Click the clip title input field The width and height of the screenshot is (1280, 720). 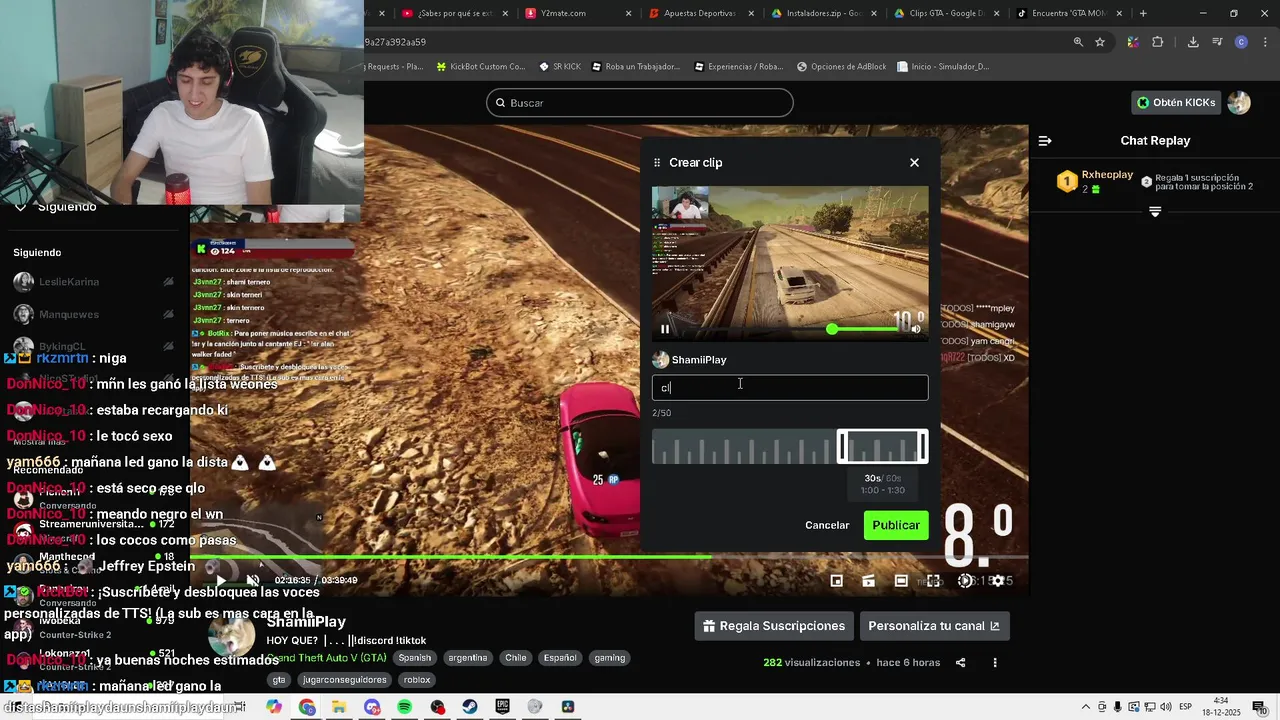click(x=790, y=388)
